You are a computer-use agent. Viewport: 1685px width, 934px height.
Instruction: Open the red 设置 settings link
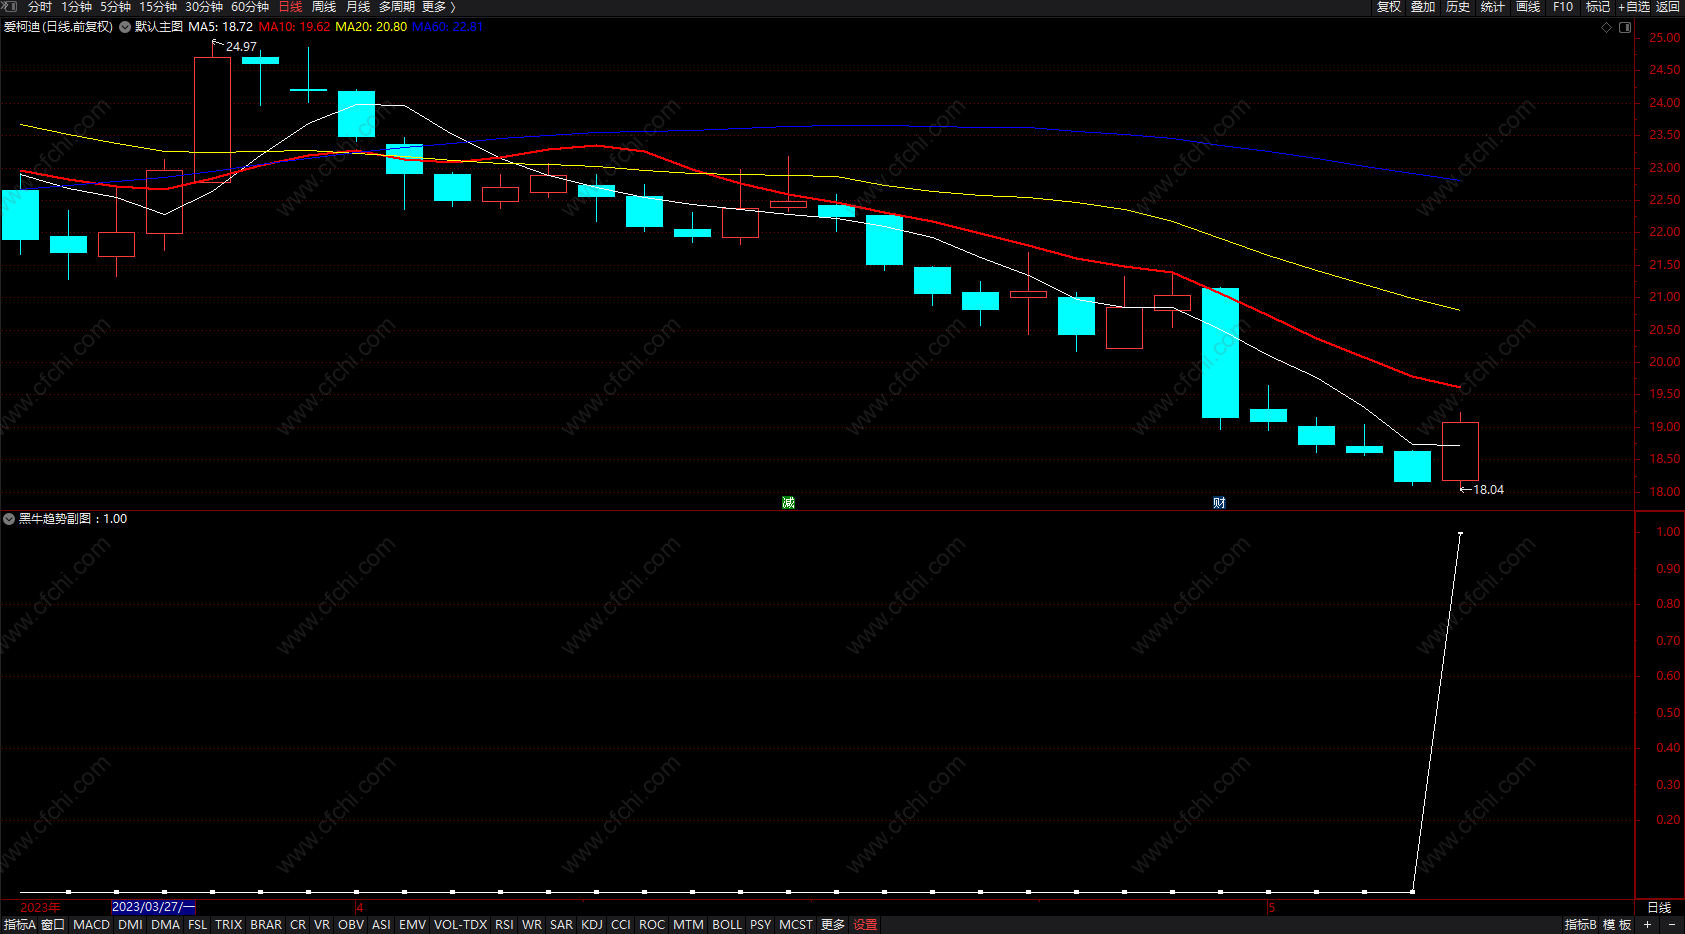(x=865, y=925)
